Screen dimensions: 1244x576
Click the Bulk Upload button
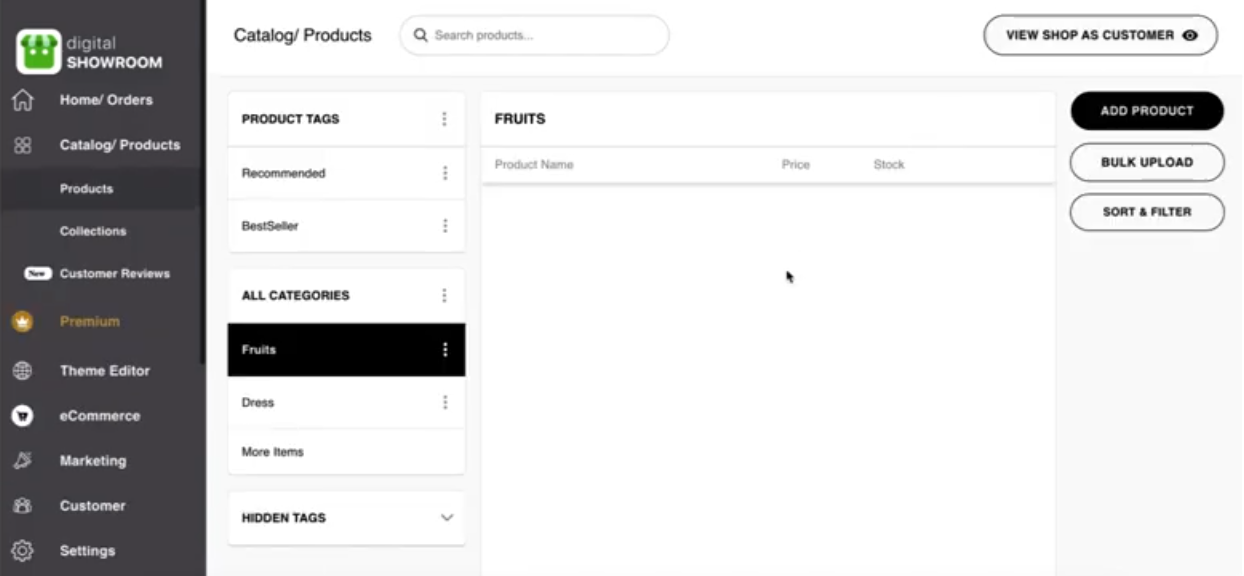click(1146, 162)
